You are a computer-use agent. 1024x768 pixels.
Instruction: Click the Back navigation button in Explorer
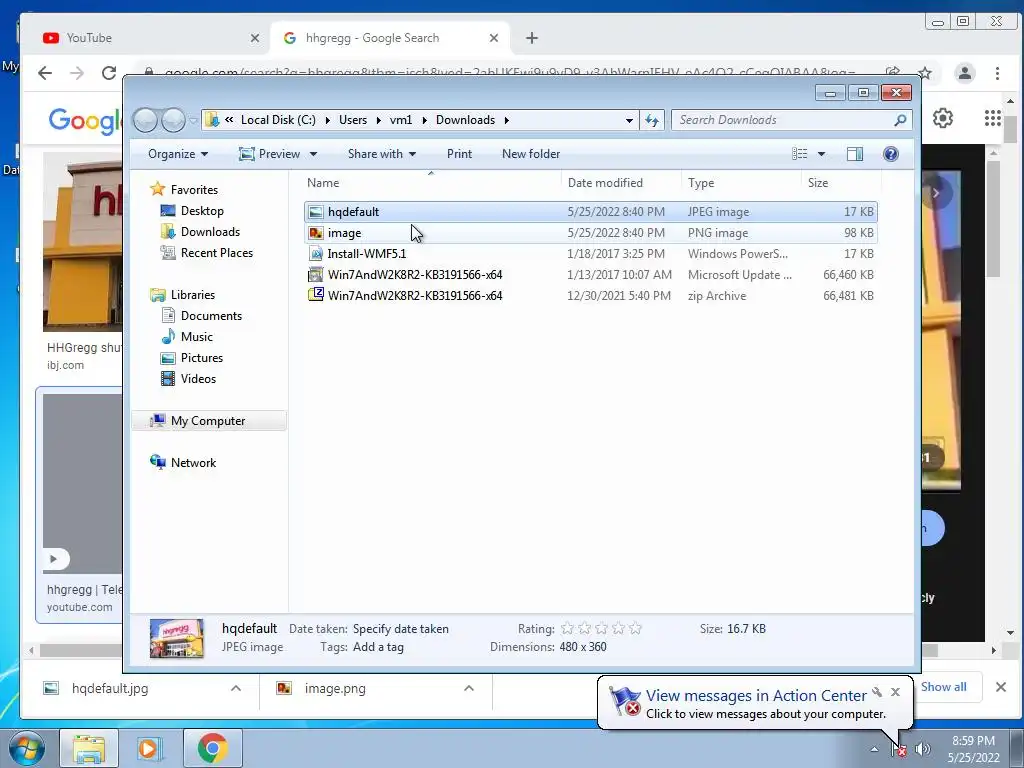tap(145, 120)
